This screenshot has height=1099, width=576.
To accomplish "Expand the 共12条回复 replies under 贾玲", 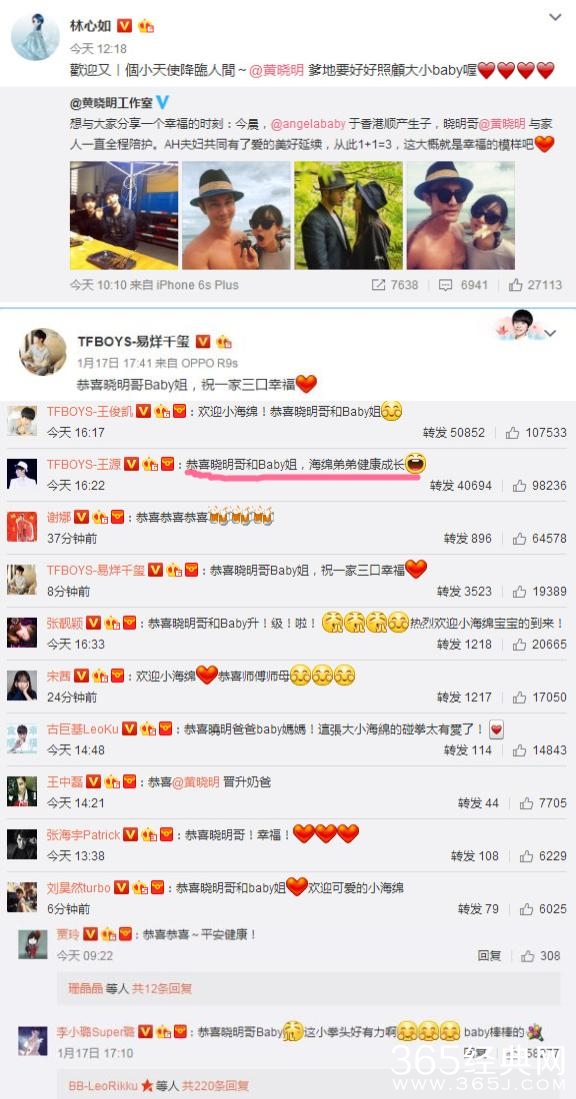I will pos(162,988).
